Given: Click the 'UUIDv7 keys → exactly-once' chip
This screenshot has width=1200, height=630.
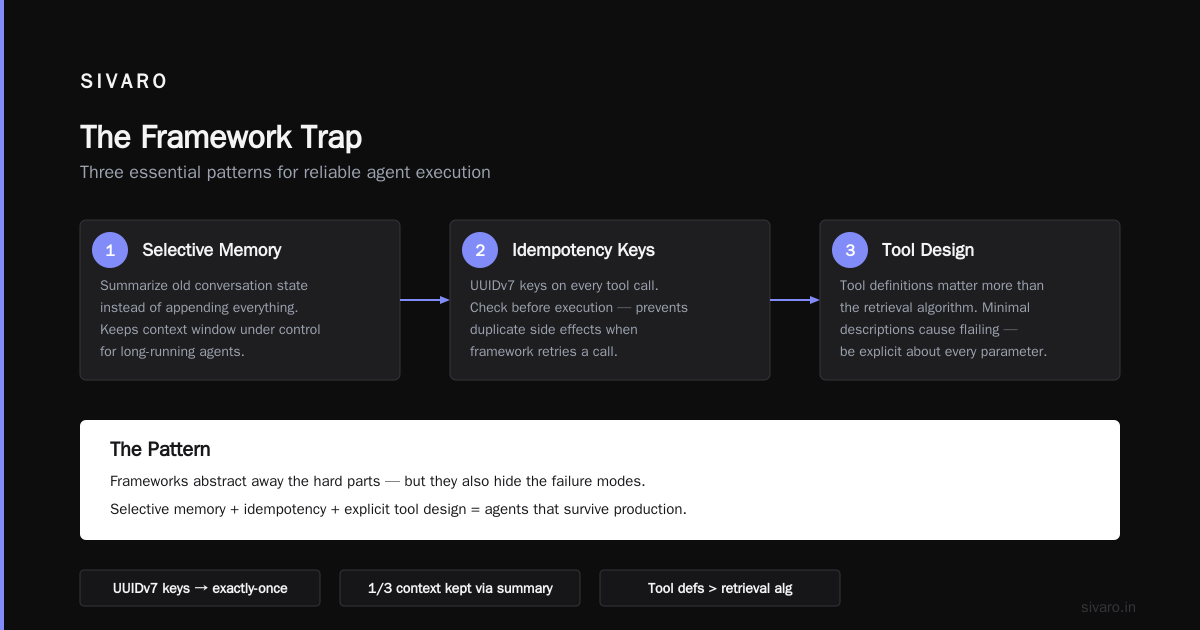Looking at the screenshot, I should 200,588.
